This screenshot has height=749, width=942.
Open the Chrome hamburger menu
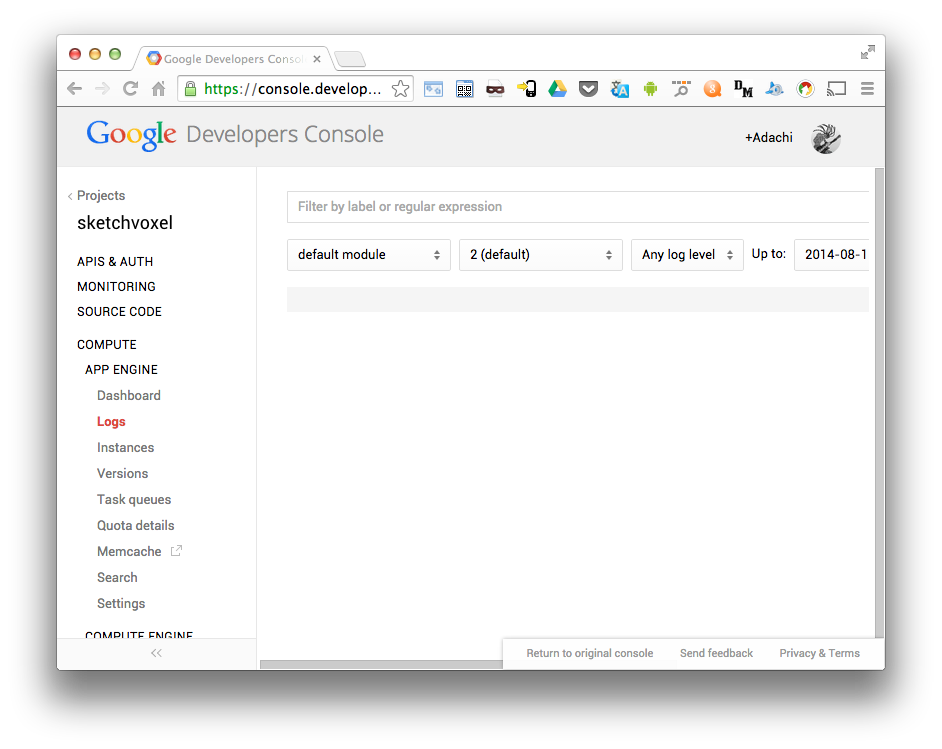pyautogui.click(x=867, y=89)
